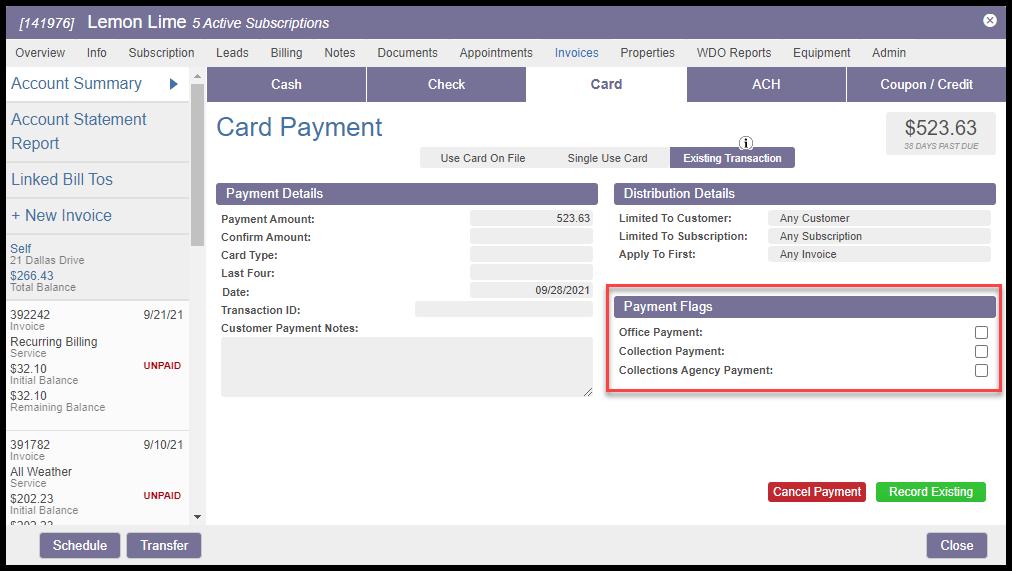Open the + New Invoice link
The width and height of the screenshot is (1012, 571).
61,215
